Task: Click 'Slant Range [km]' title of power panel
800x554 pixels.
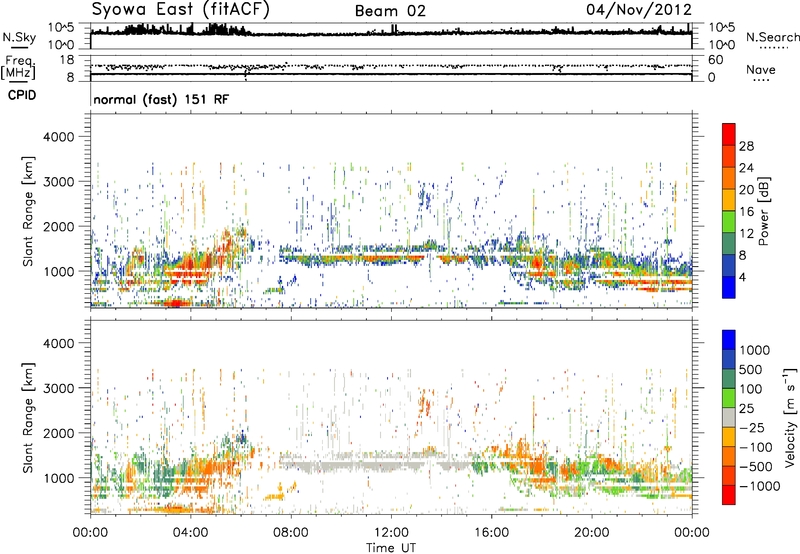Action: 29,211
